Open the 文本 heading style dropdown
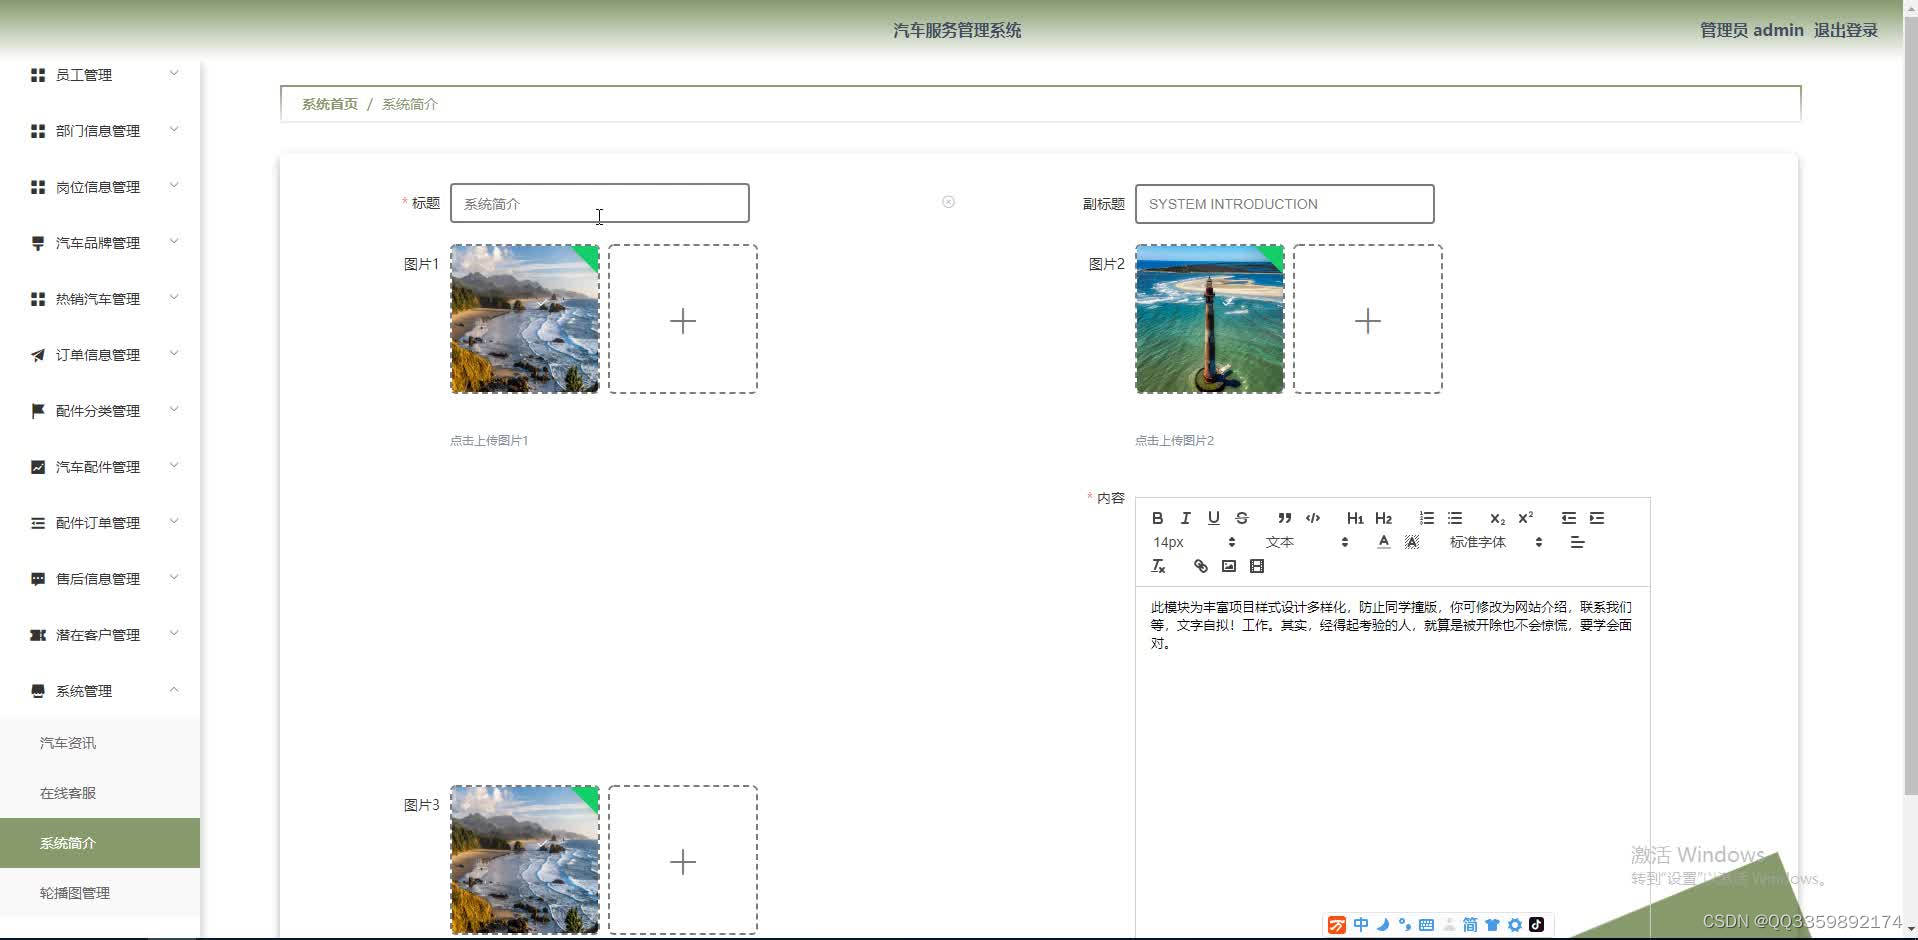Viewport: 1918px width, 940px height. point(1306,542)
